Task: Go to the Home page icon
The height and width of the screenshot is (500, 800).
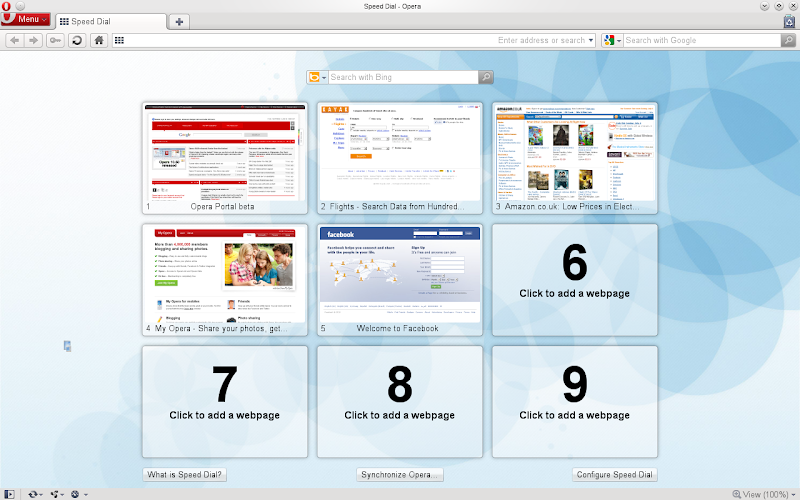Action: coord(99,40)
